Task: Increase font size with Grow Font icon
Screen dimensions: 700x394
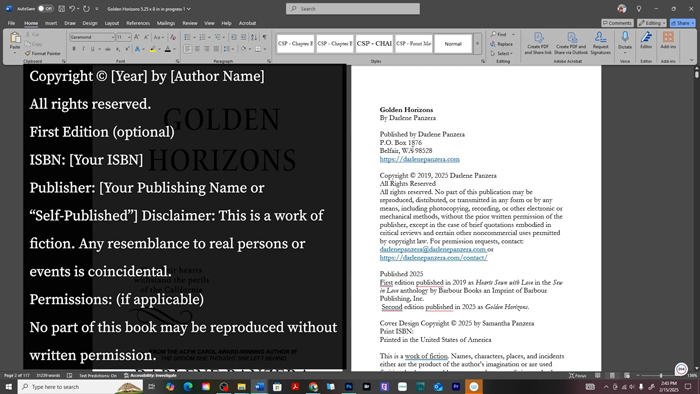Action: (x=137, y=37)
